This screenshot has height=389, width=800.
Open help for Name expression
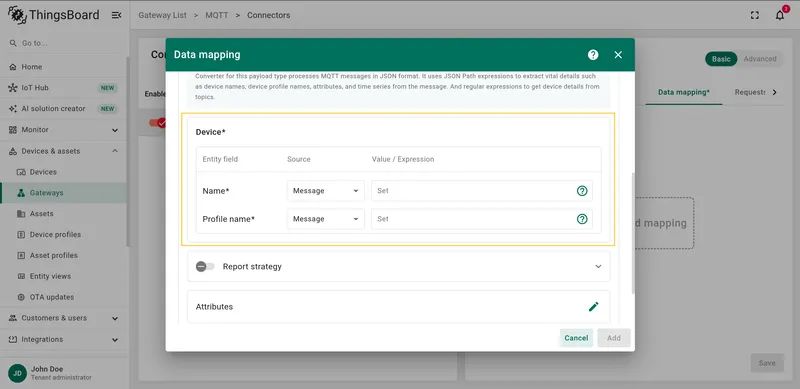click(582, 191)
